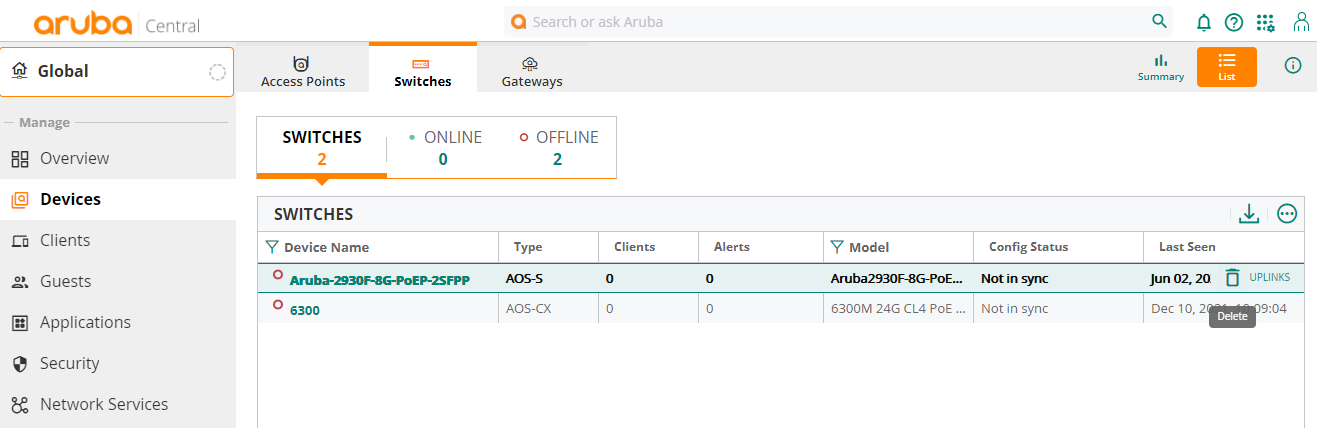The width and height of the screenshot is (1317, 428).
Task: Click offline status icon for Aruba-2930F
Action: pyautogui.click(x=278, y=274)
